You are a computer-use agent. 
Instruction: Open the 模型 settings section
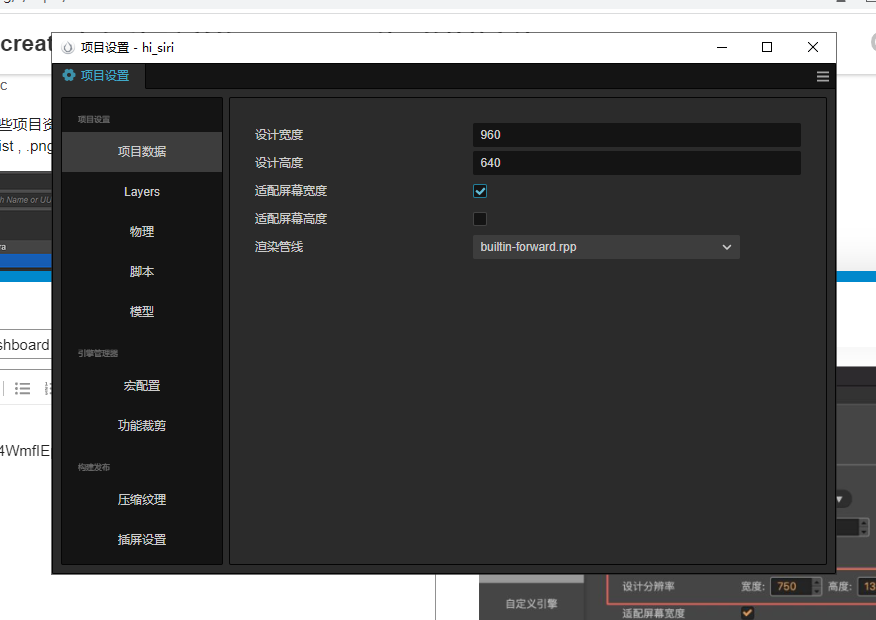coord(142,312)
